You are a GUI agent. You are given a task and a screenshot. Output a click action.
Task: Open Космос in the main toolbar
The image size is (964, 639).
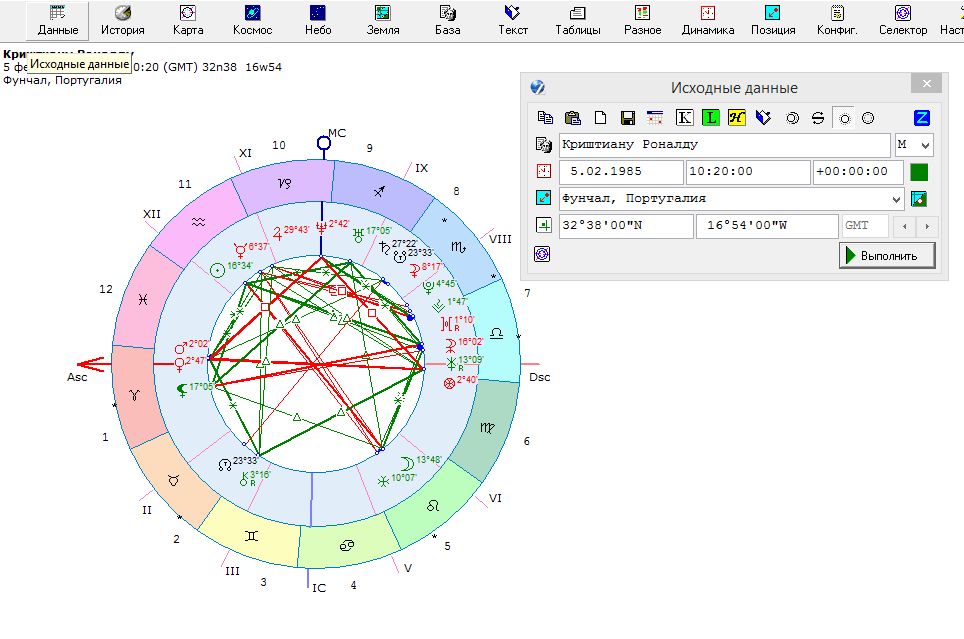point(253,20)
